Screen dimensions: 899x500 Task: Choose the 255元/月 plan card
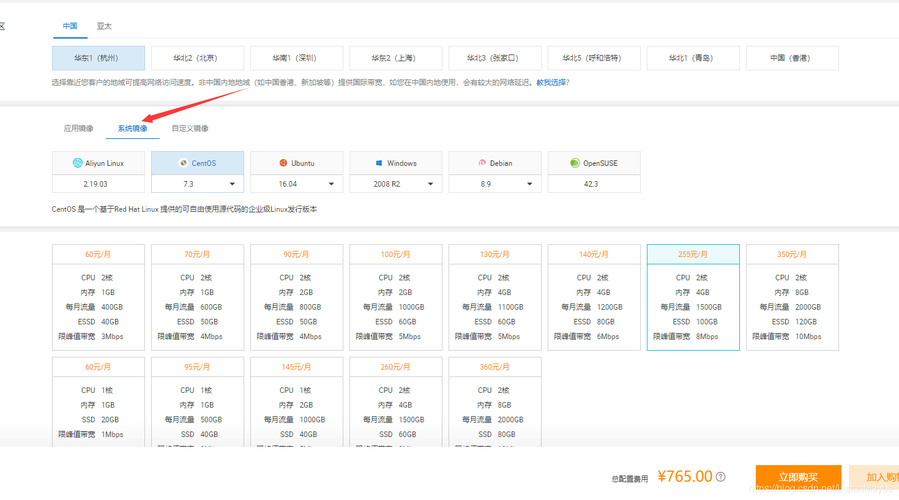693,297
